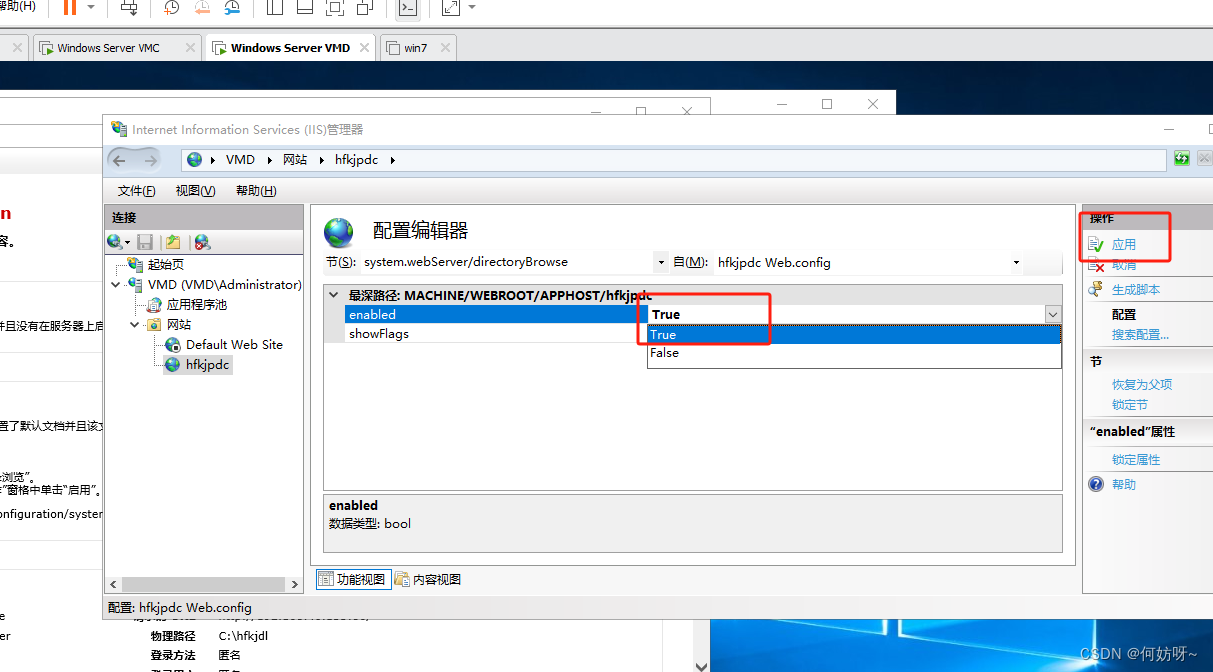Viewport: 1213px width, 672px height.
Task: Open the 文件(F) menu in IIS Manager
Action: point(137,191)
